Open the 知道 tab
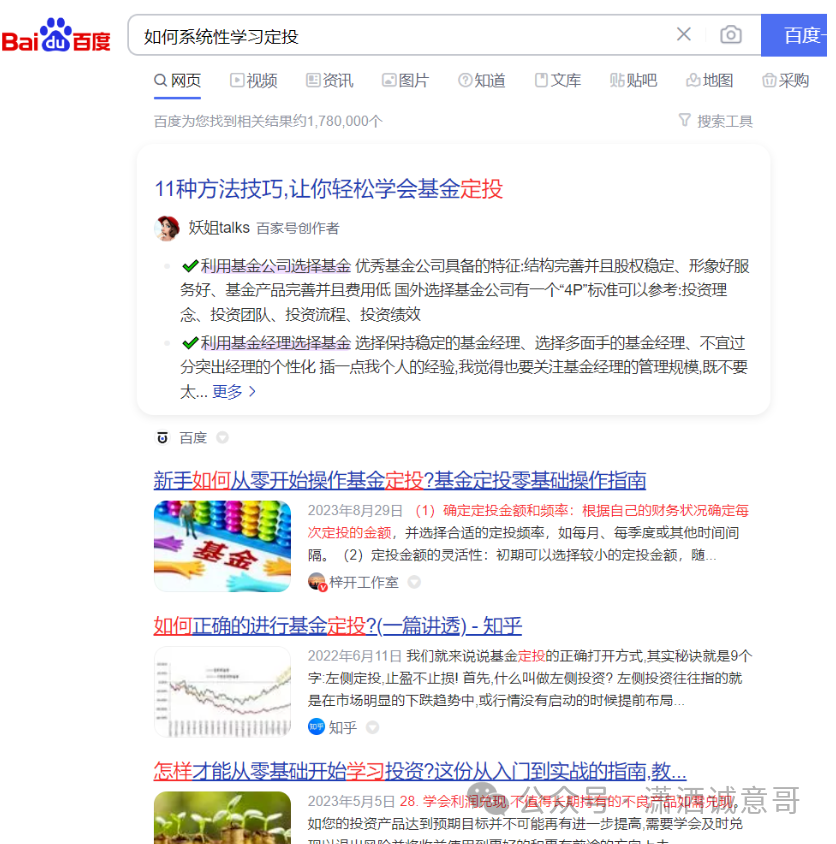This screenshot has height=844, width=836. 482,81
